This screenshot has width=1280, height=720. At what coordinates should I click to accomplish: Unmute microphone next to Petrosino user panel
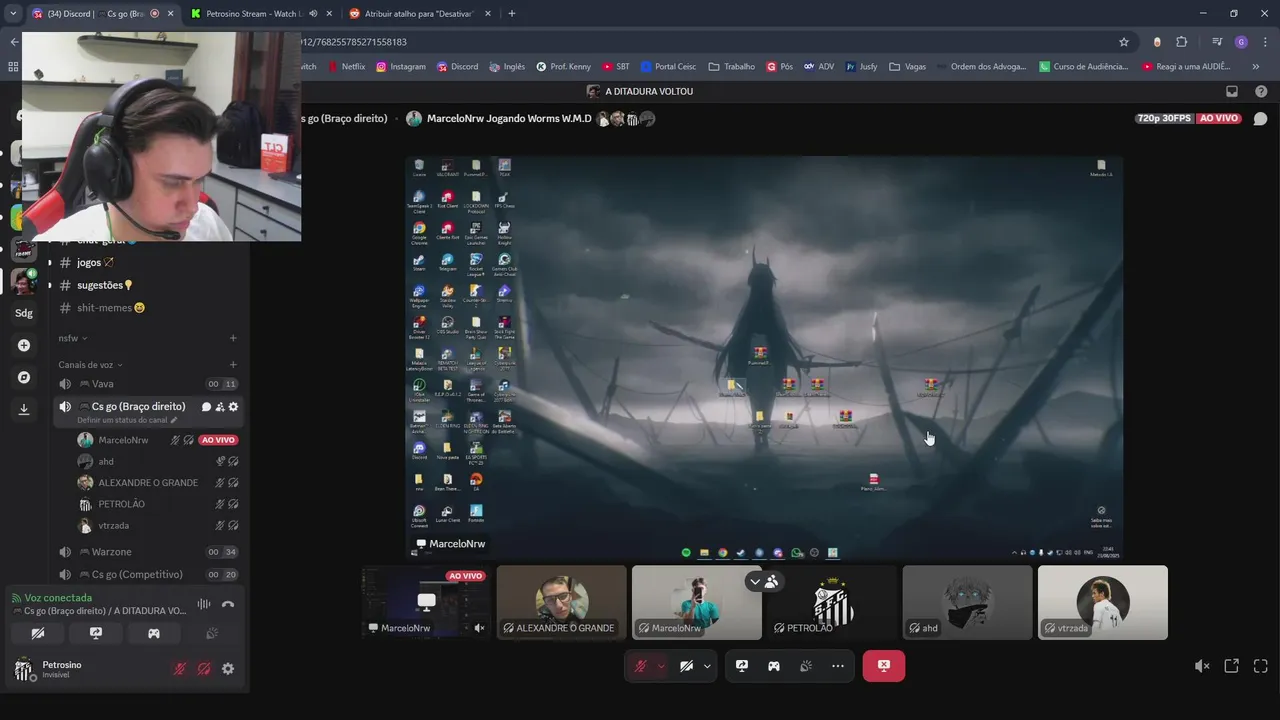tap(180, 669)
